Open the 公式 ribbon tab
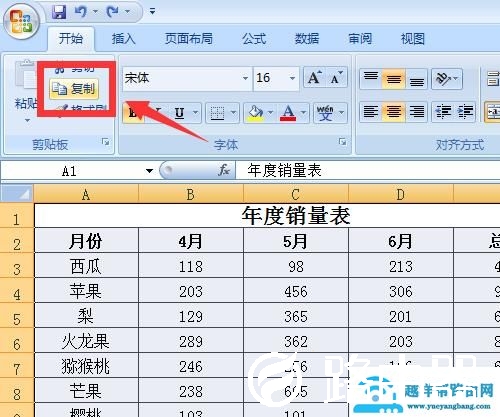The height and width of the screenshot is (417, 500). click(254, 39)
